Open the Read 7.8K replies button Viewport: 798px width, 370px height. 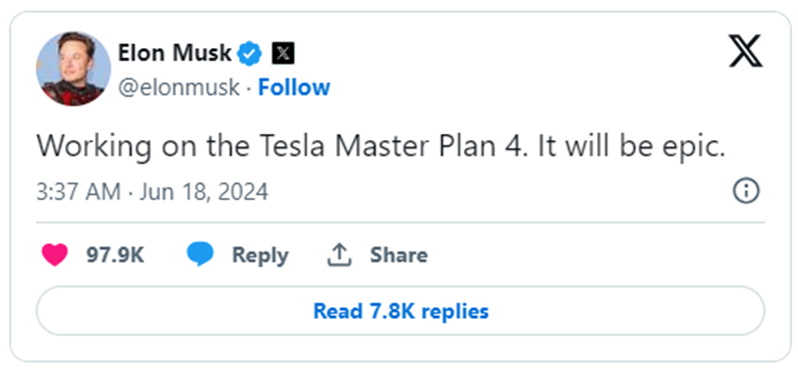pos(400,310)
